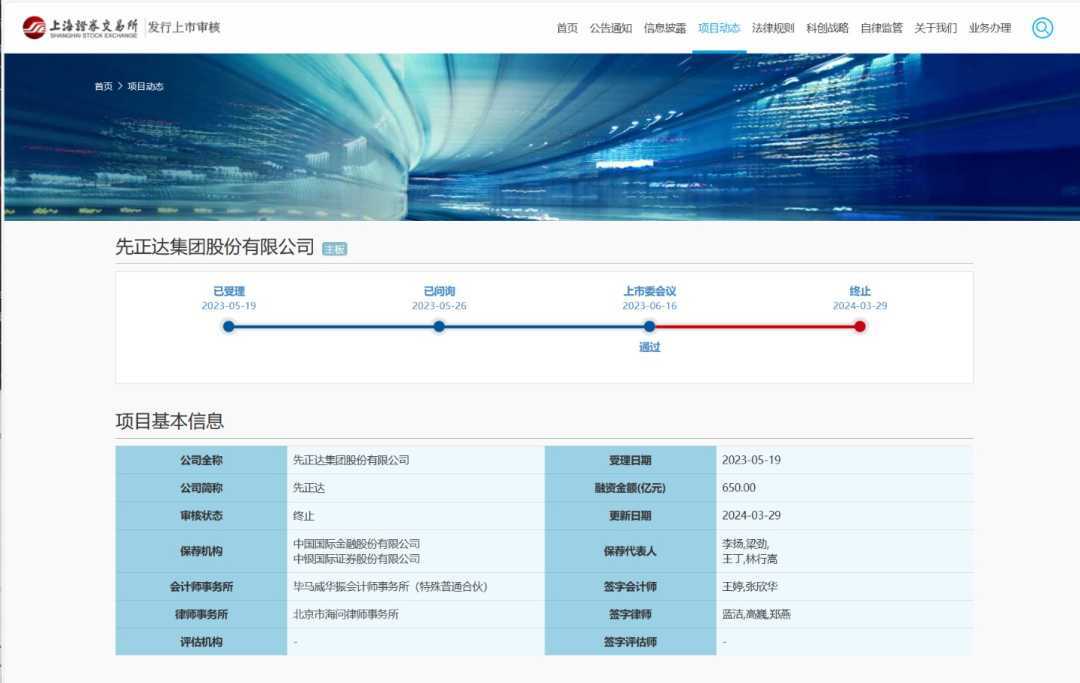Click the 更新日期 value 2024-03-29

point(751,516)
